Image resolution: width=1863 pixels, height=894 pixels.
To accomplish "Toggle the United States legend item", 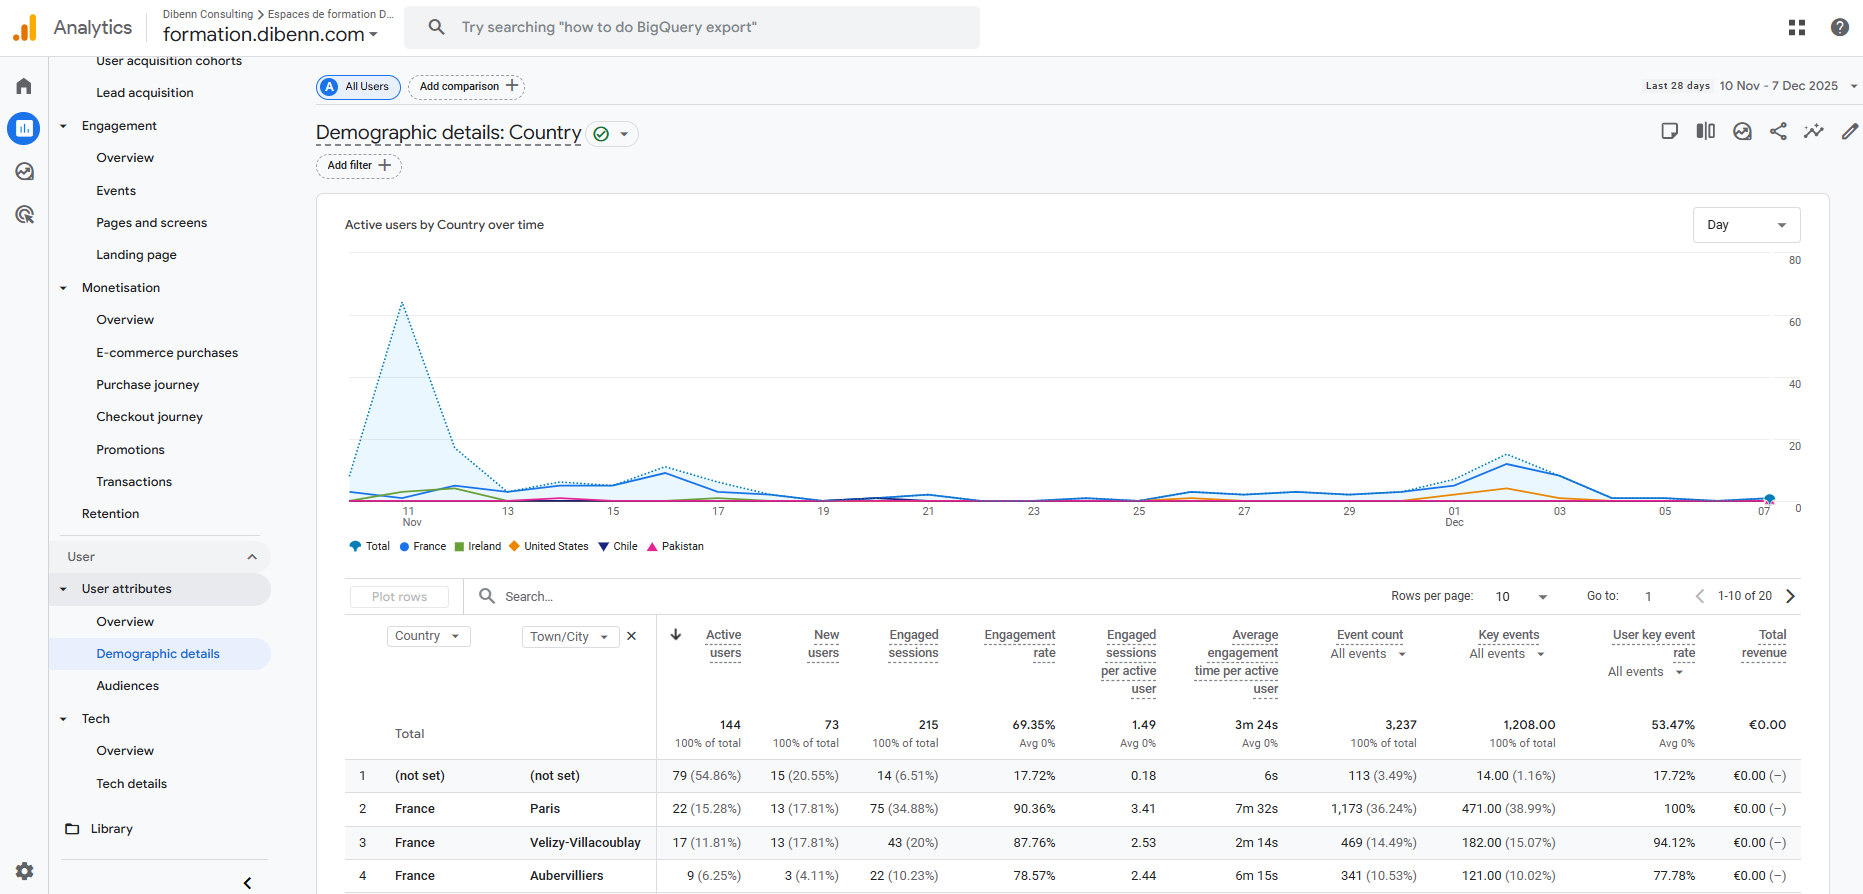I will point(548,546).
